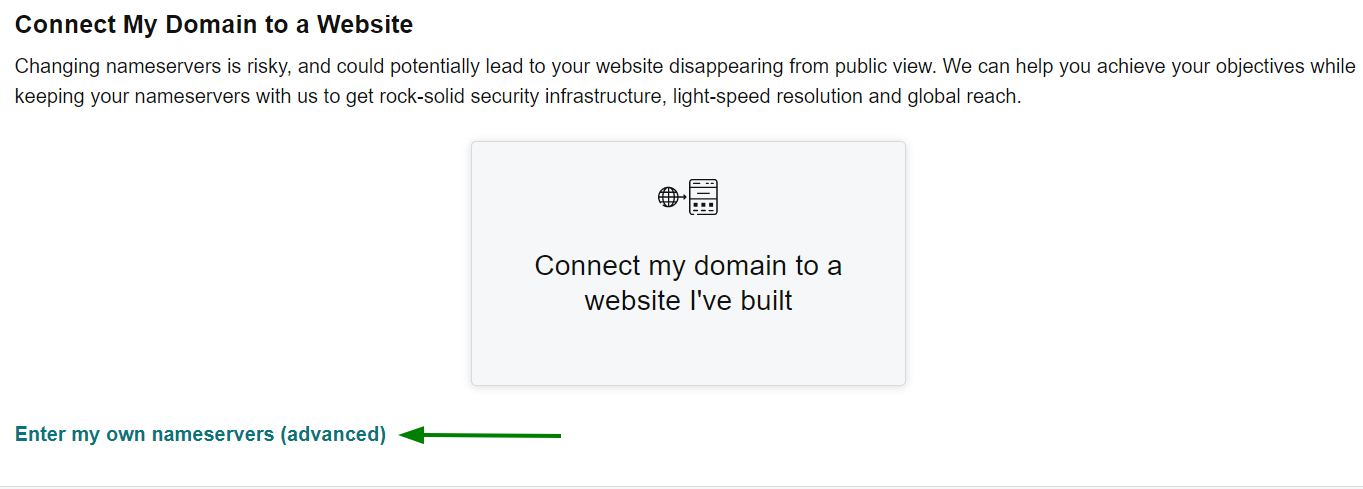
Task: Click the green arrow head pointing at nameservers link
Action: pyautogui.click(x=412, y=435)
